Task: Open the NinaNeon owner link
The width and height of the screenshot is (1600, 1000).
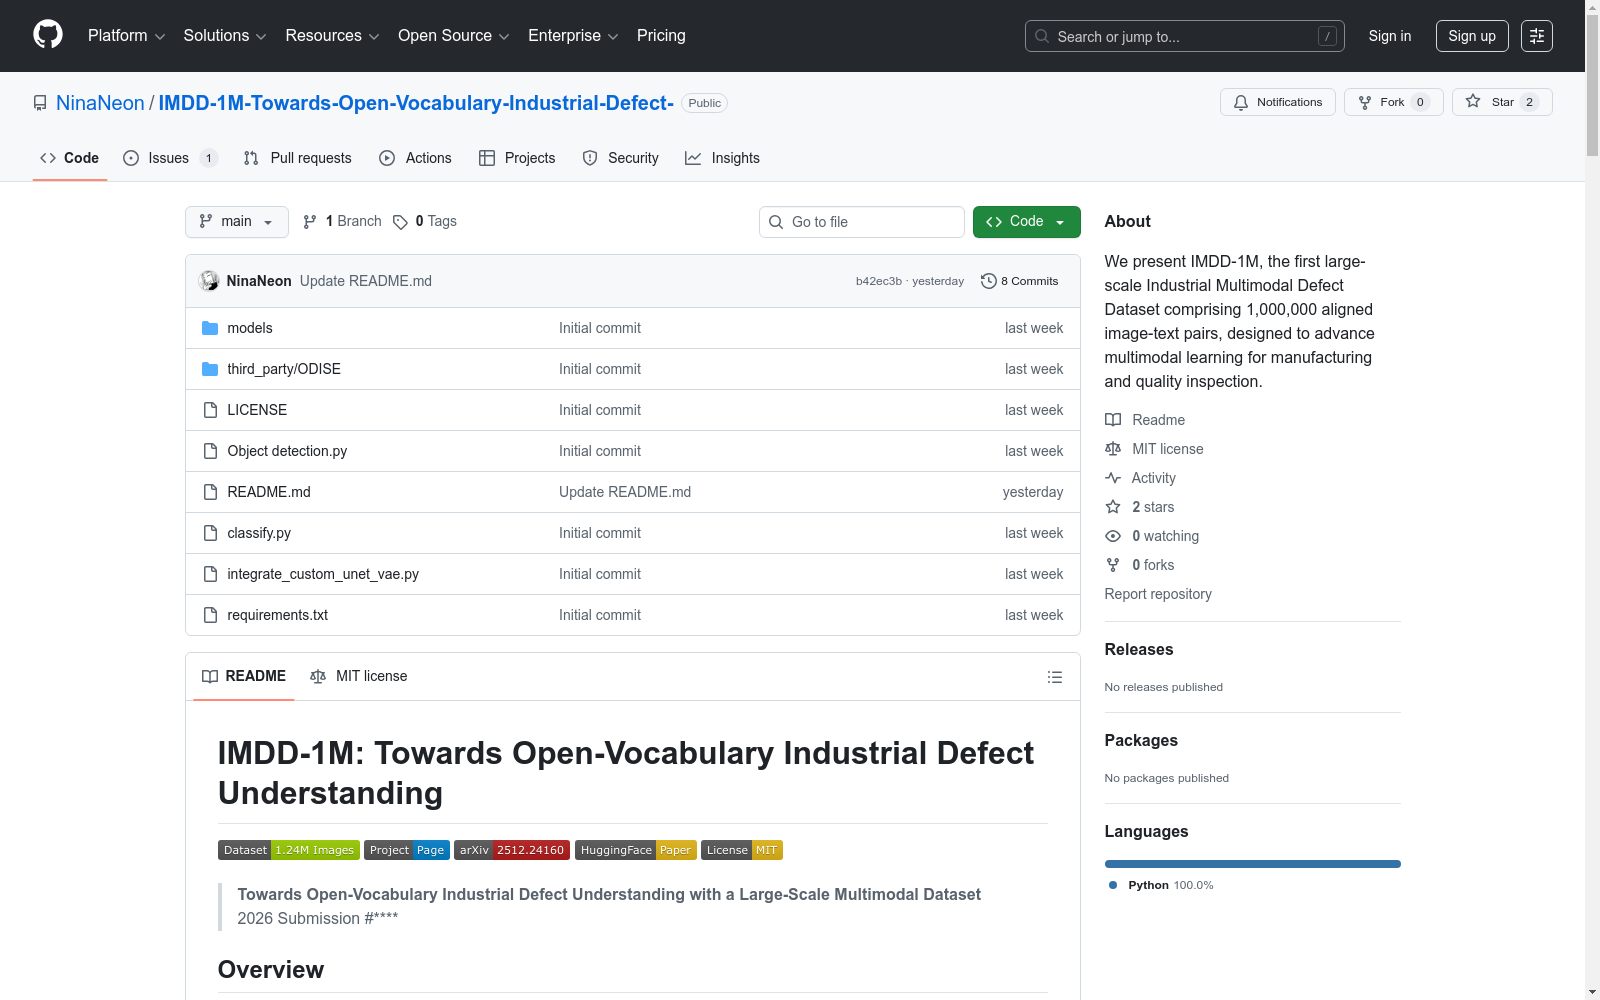Action: 100,103
